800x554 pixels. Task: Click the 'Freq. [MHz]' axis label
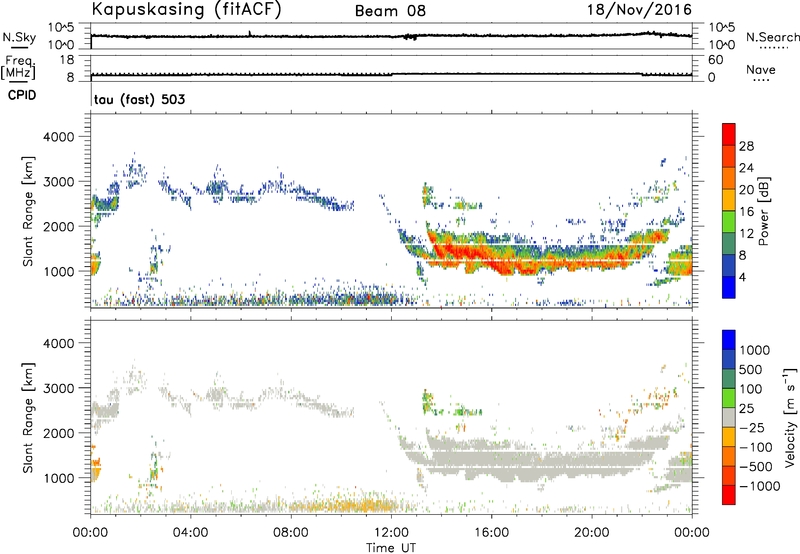point(19,68)
